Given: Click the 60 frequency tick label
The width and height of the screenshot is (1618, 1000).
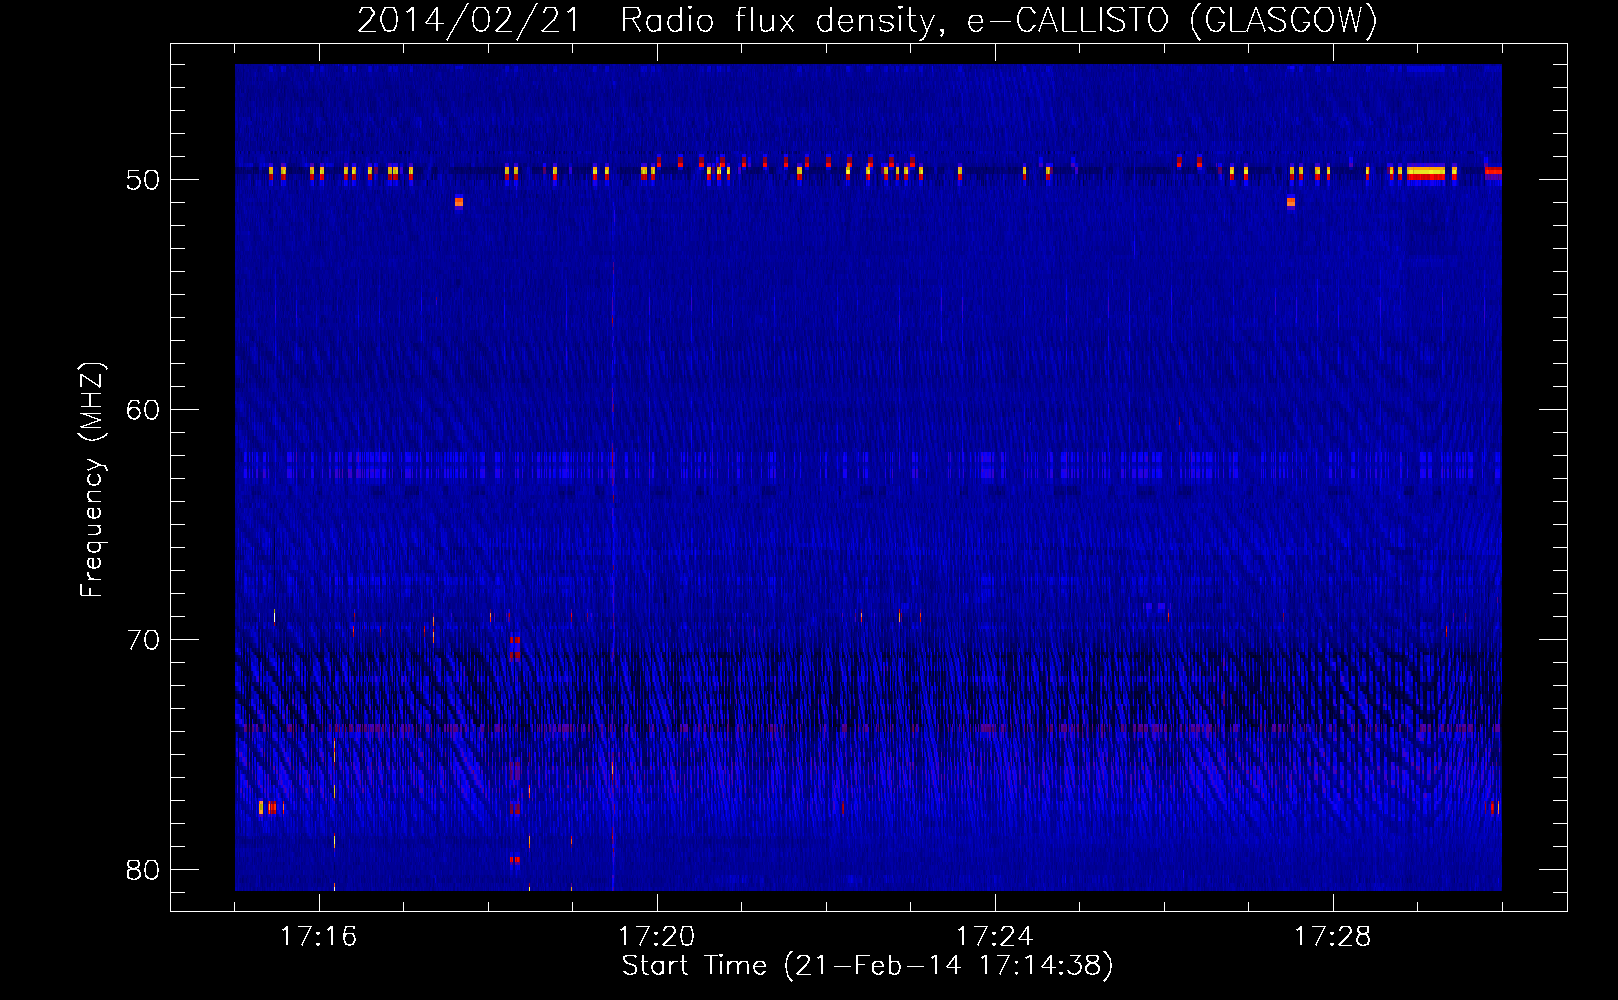Looking at the screenshot, I should (x=143, y=410).
